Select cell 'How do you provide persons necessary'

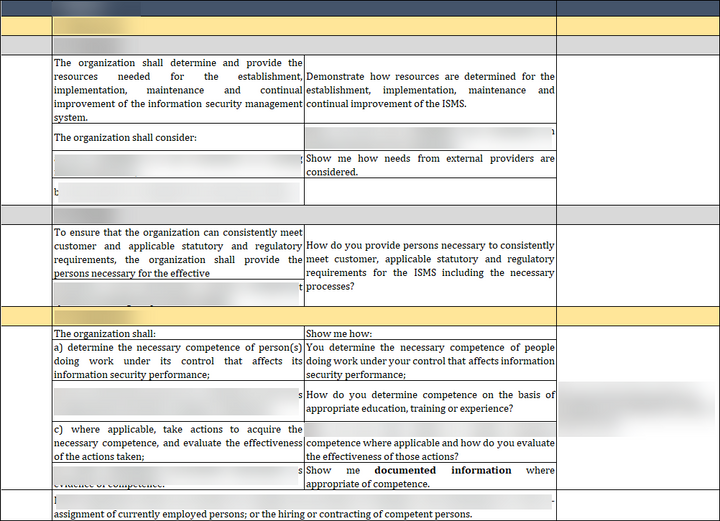(430, 265)
